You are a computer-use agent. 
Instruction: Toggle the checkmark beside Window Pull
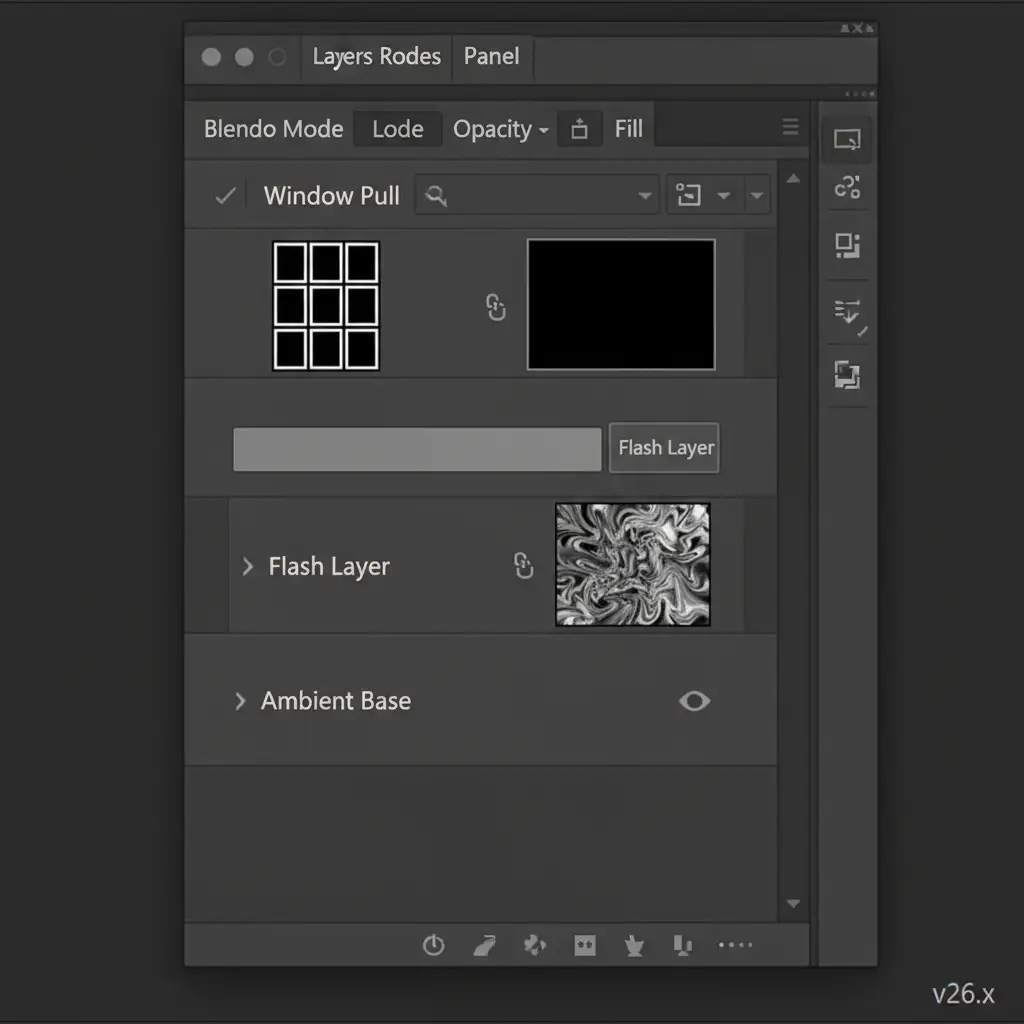(x=225, y=195)
